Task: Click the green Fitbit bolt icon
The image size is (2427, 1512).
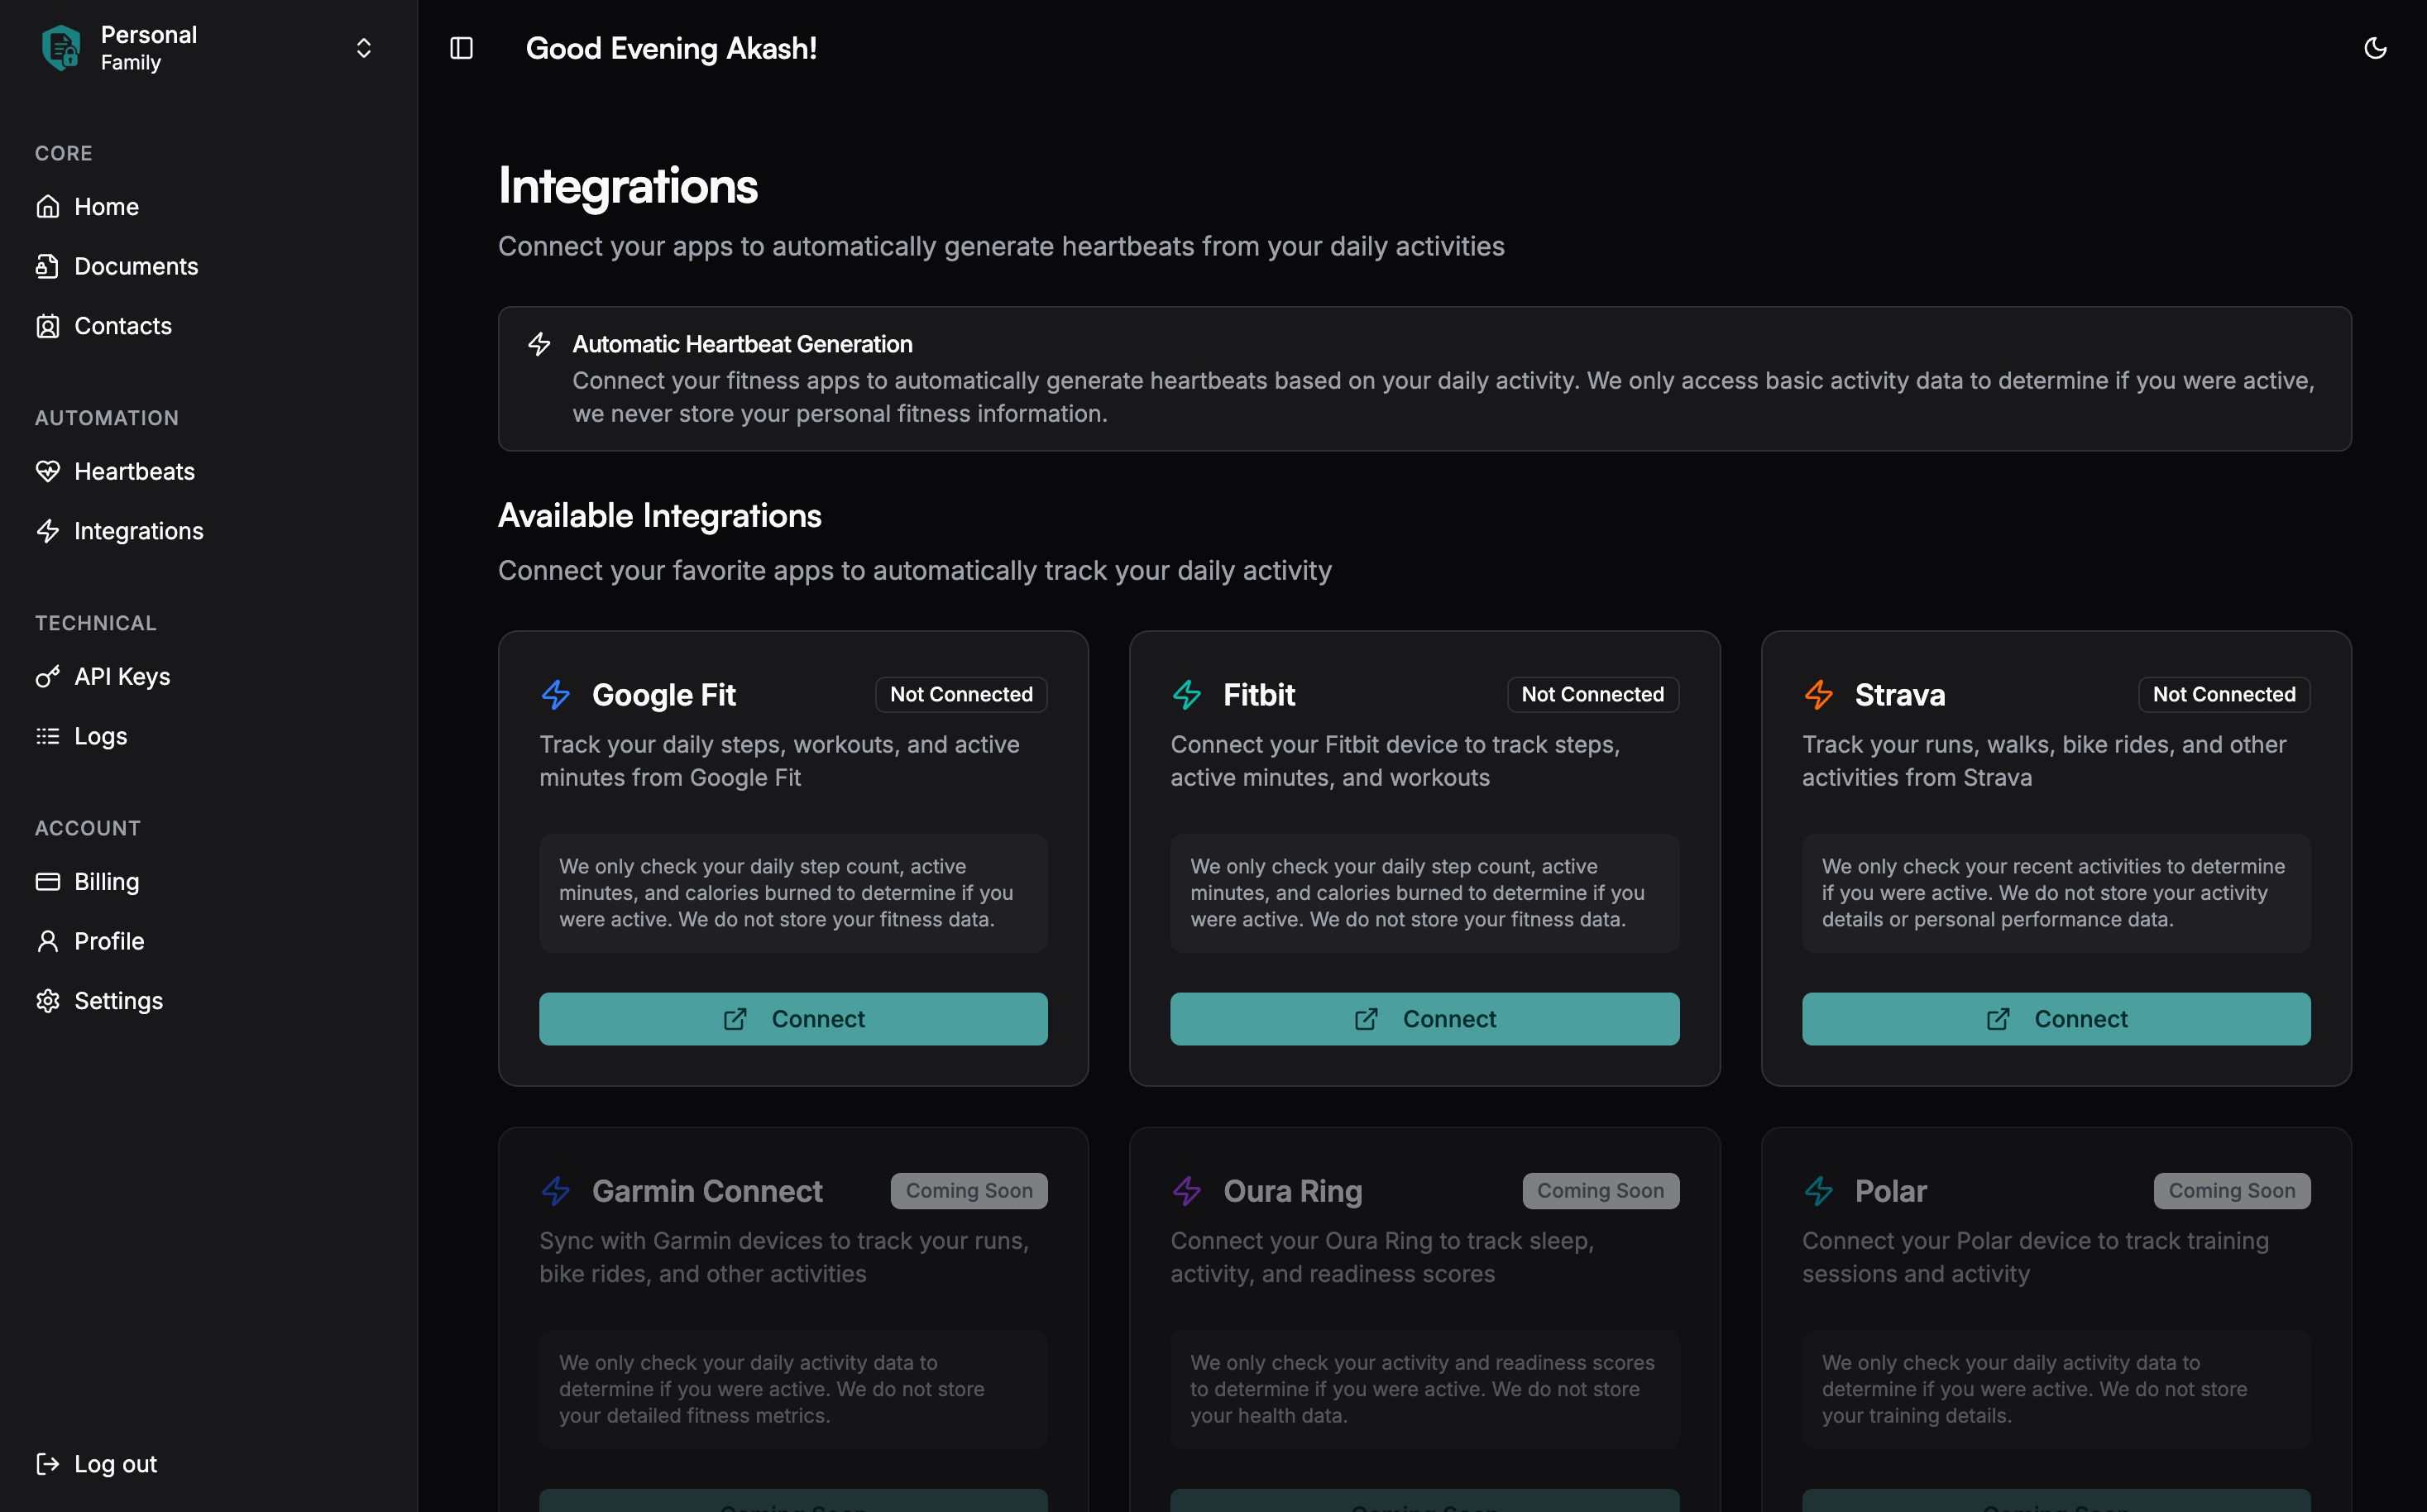Action: (x=1187, y=694)
